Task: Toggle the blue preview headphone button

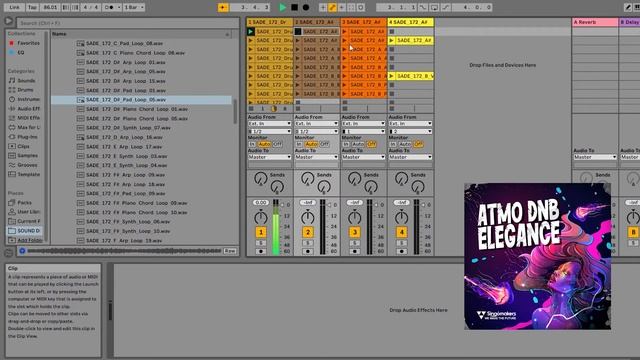Action: (22, 251)
